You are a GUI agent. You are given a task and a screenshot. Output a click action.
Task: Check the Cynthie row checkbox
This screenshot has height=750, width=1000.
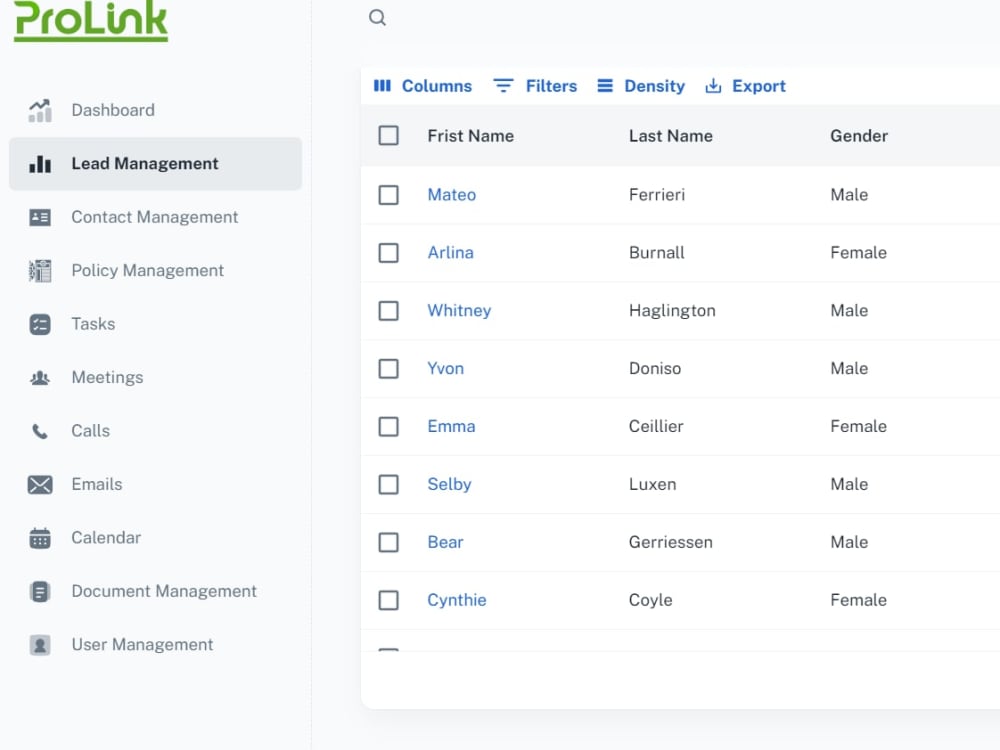point(388,600)
